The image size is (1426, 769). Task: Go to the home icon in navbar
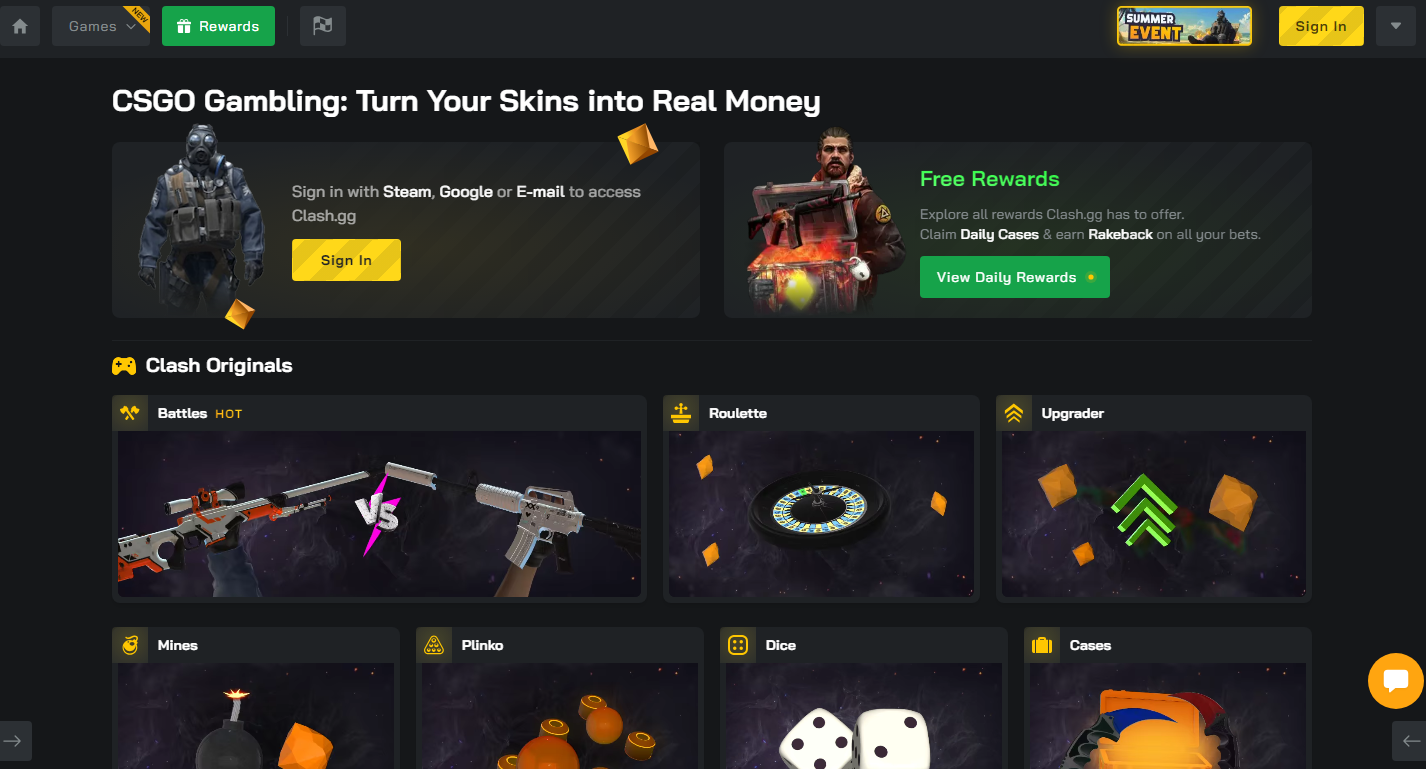coord(20,26)
